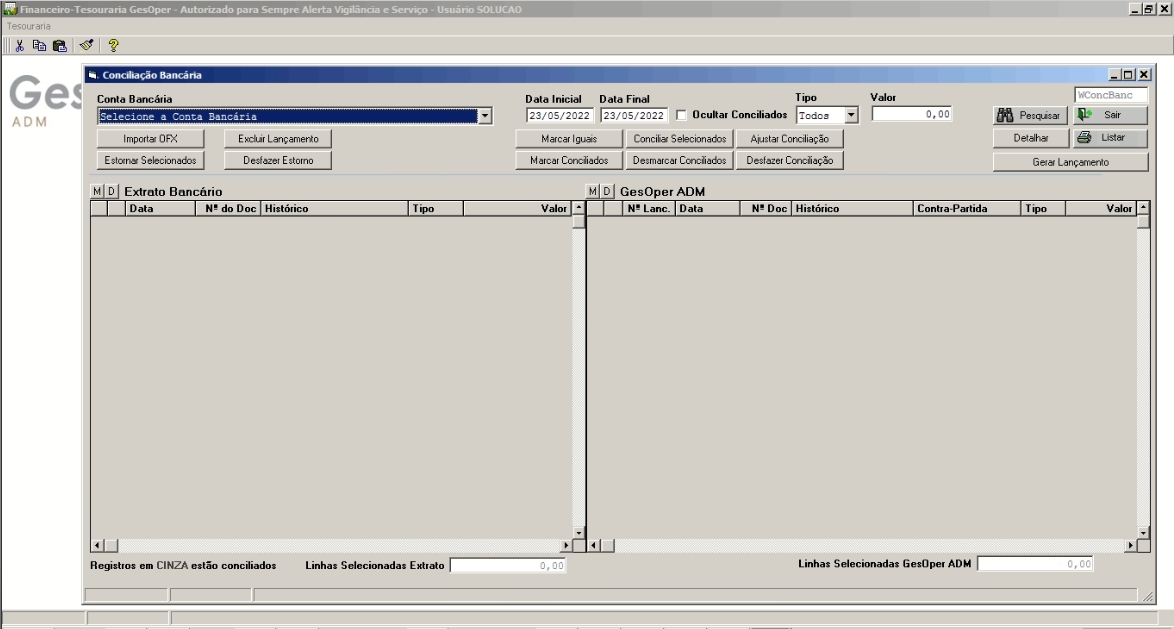Click Valor column header in Extrato Bancário

point(517,208)
